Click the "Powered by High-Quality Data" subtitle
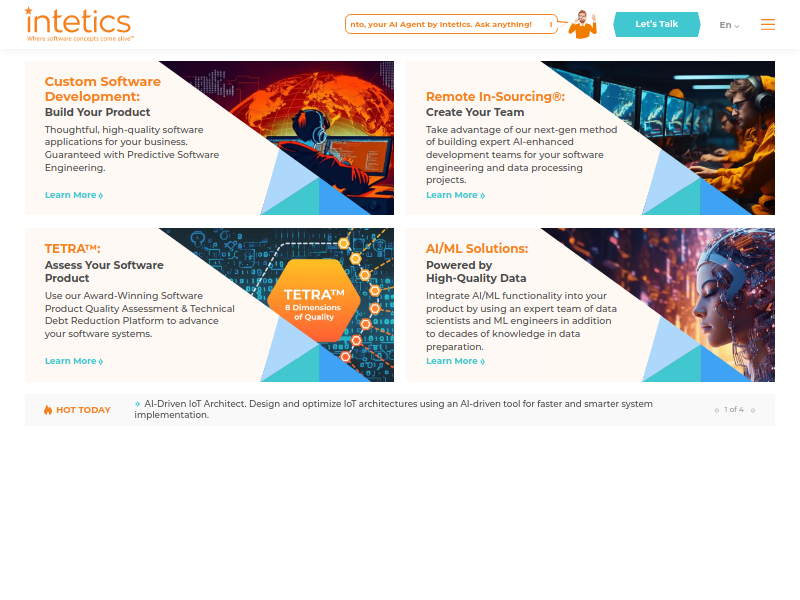Screen dimensions: 800x600 [x=476, y=271]
